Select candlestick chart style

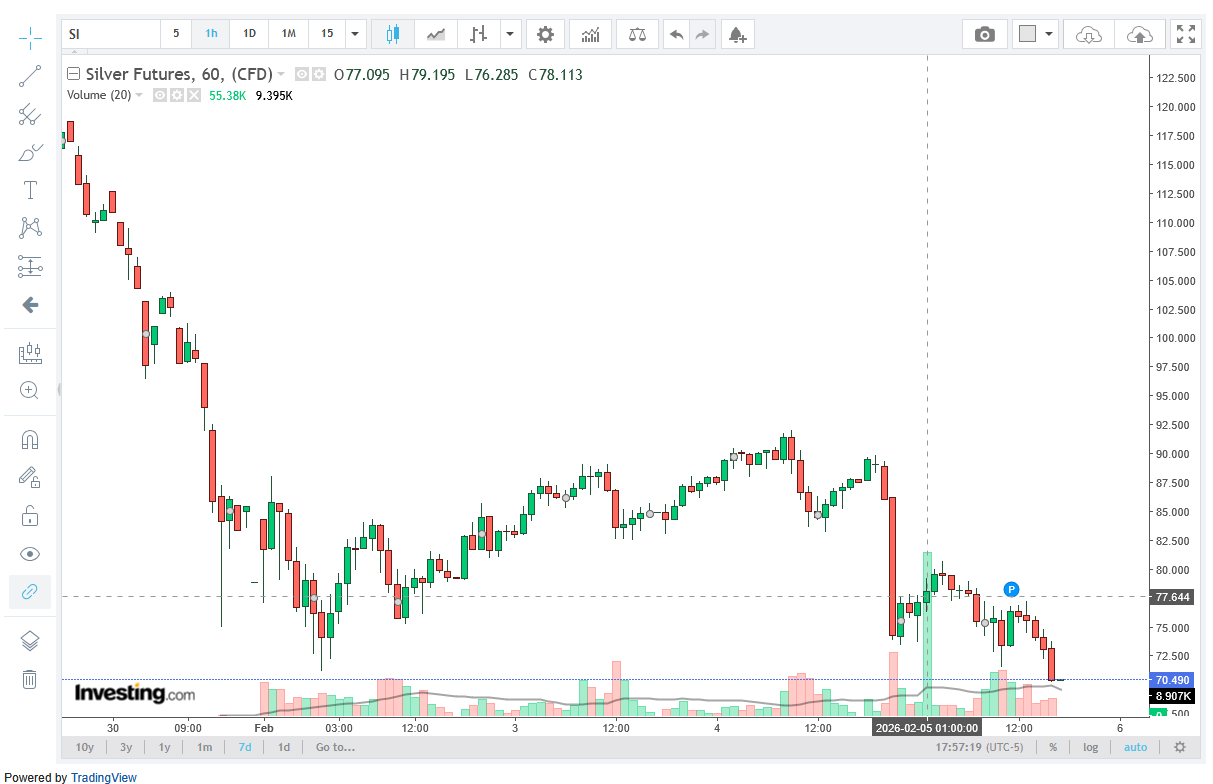coord(392,34)
